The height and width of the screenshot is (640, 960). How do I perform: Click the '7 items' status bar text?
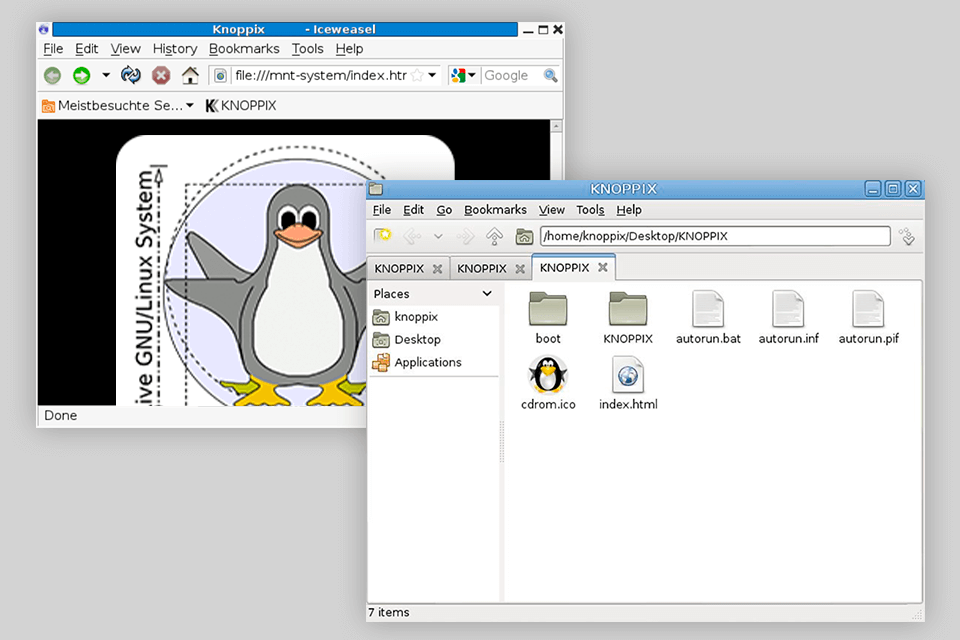389,612
